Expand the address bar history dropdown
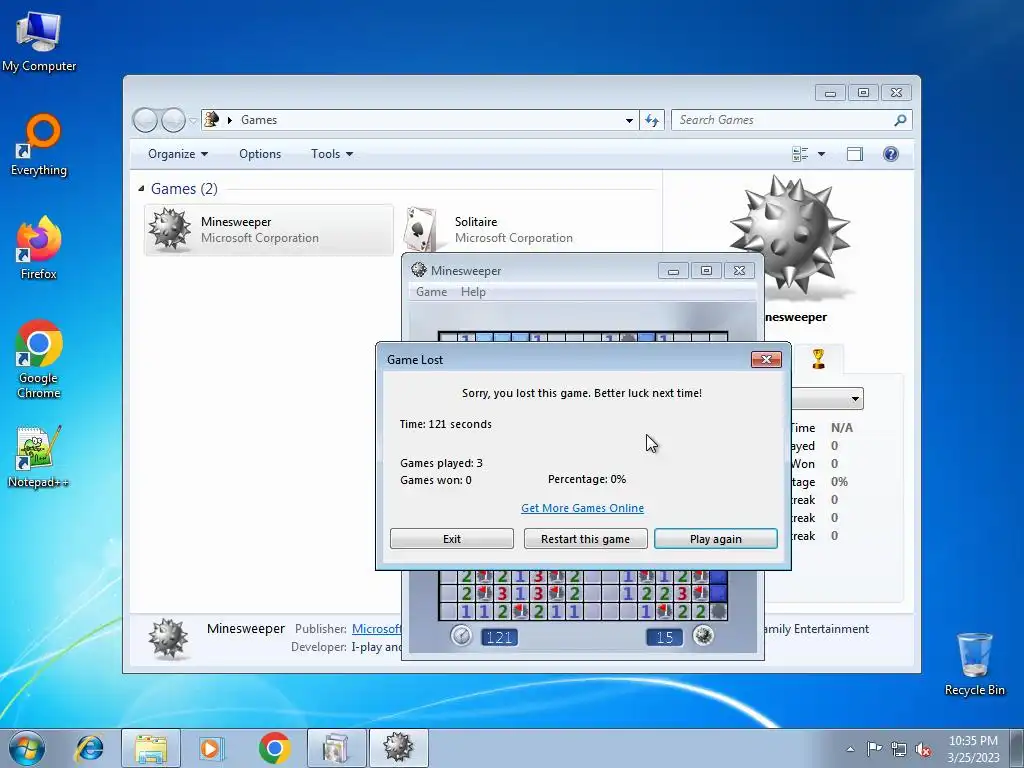The width and height of the screenshot is (1024, 768). click(629, 120)
